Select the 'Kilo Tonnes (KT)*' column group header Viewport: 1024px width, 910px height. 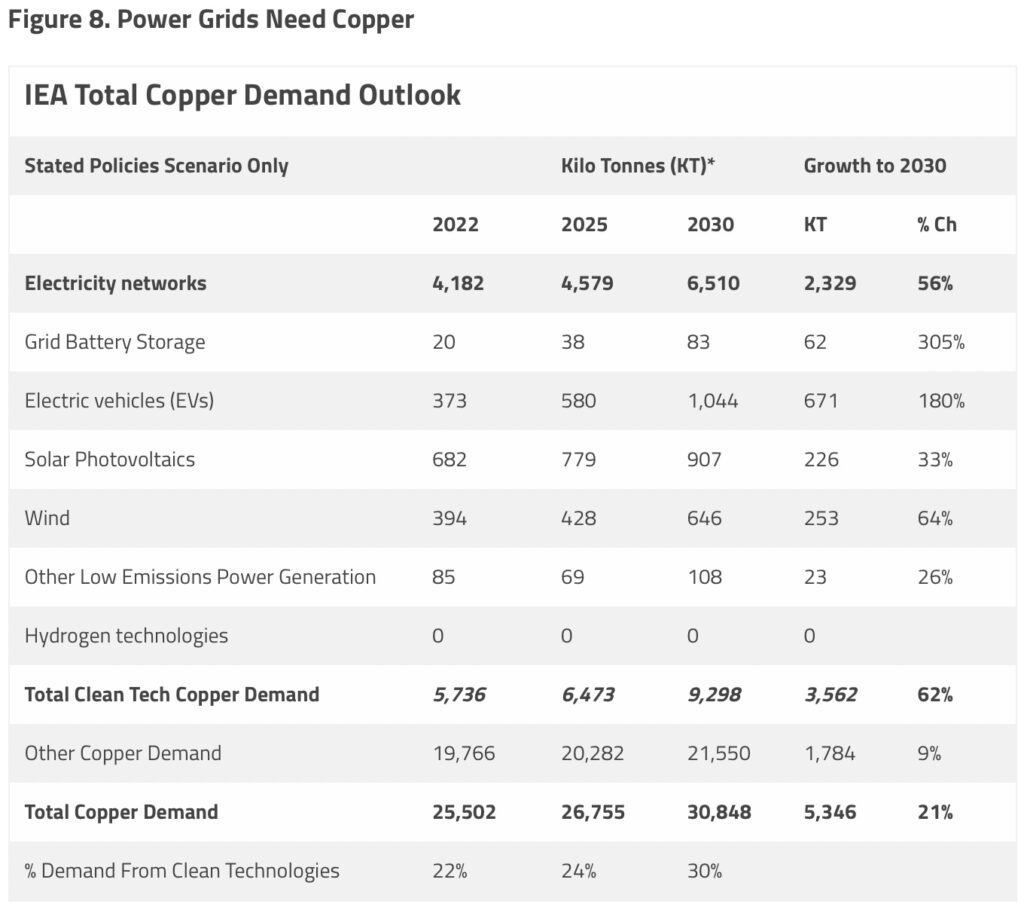[x=638, y=166]
